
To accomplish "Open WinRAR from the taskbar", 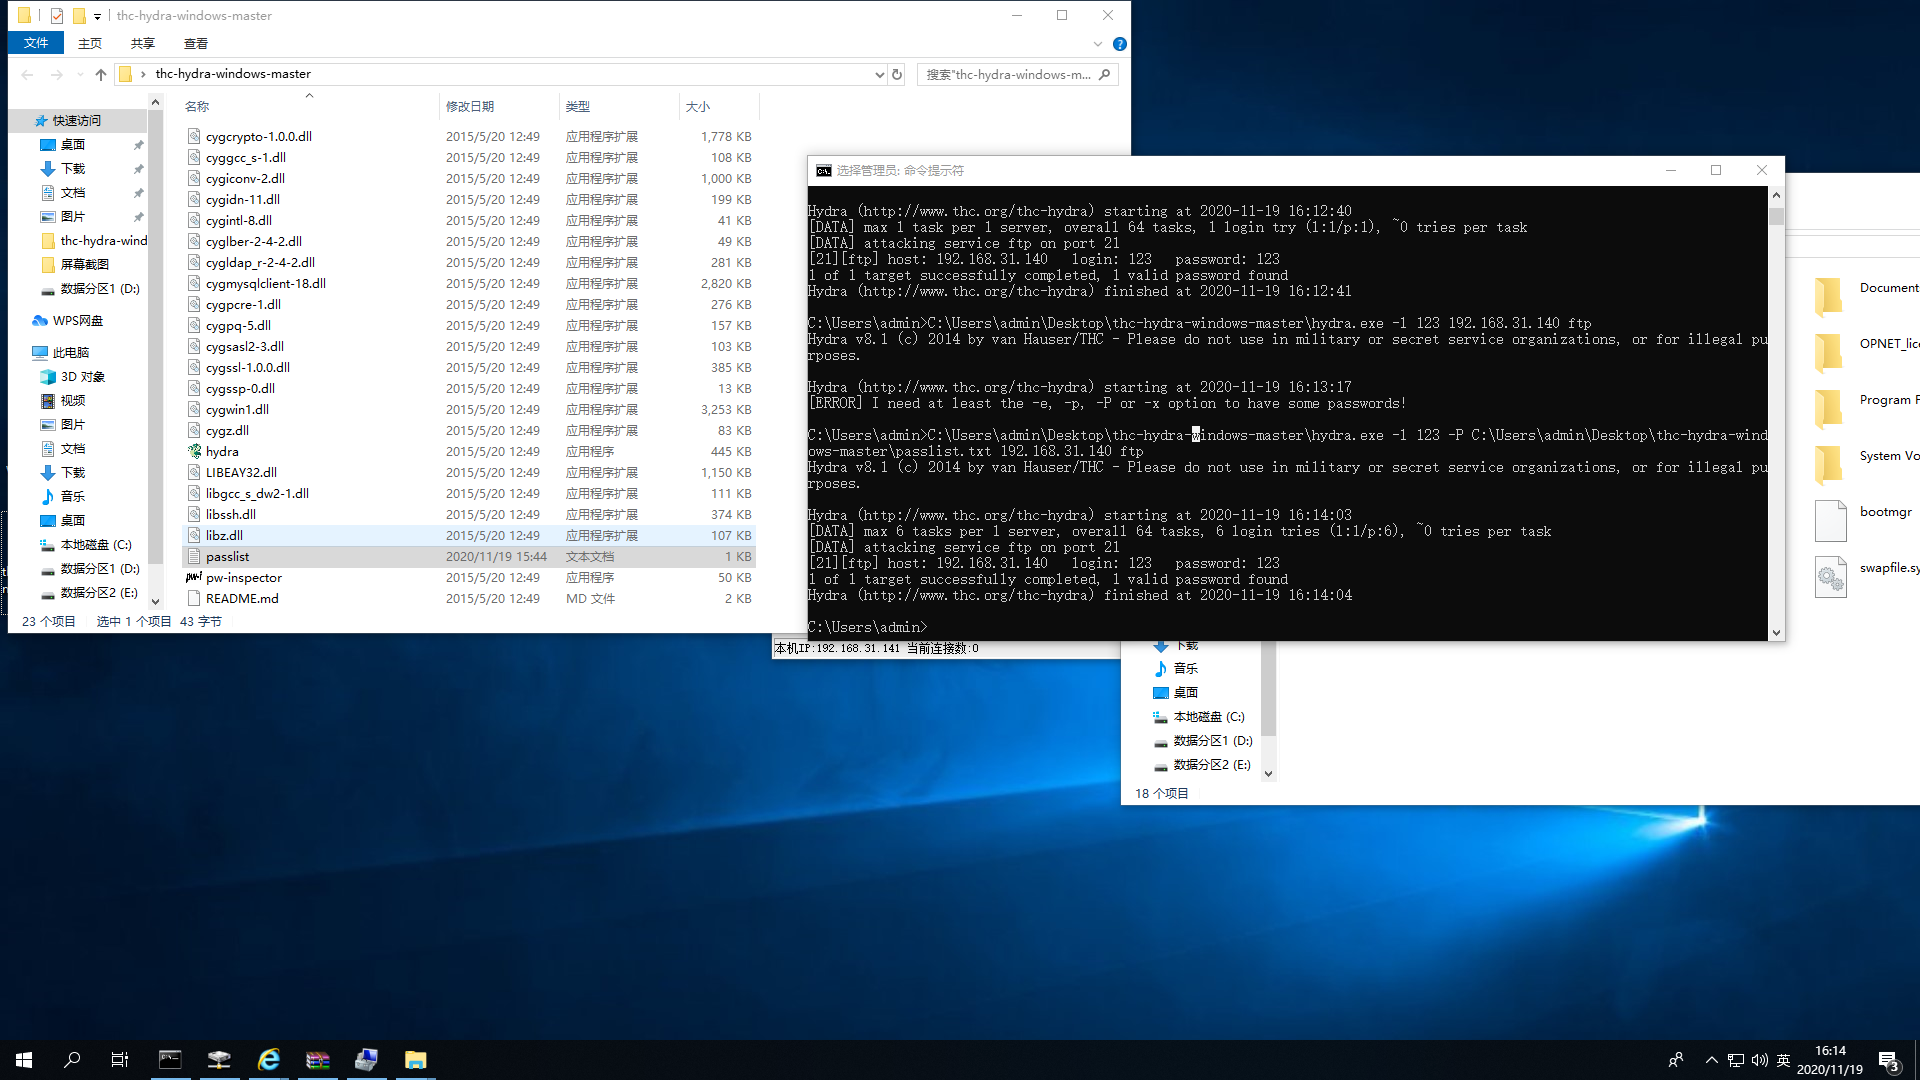I will coord(318,1060).
